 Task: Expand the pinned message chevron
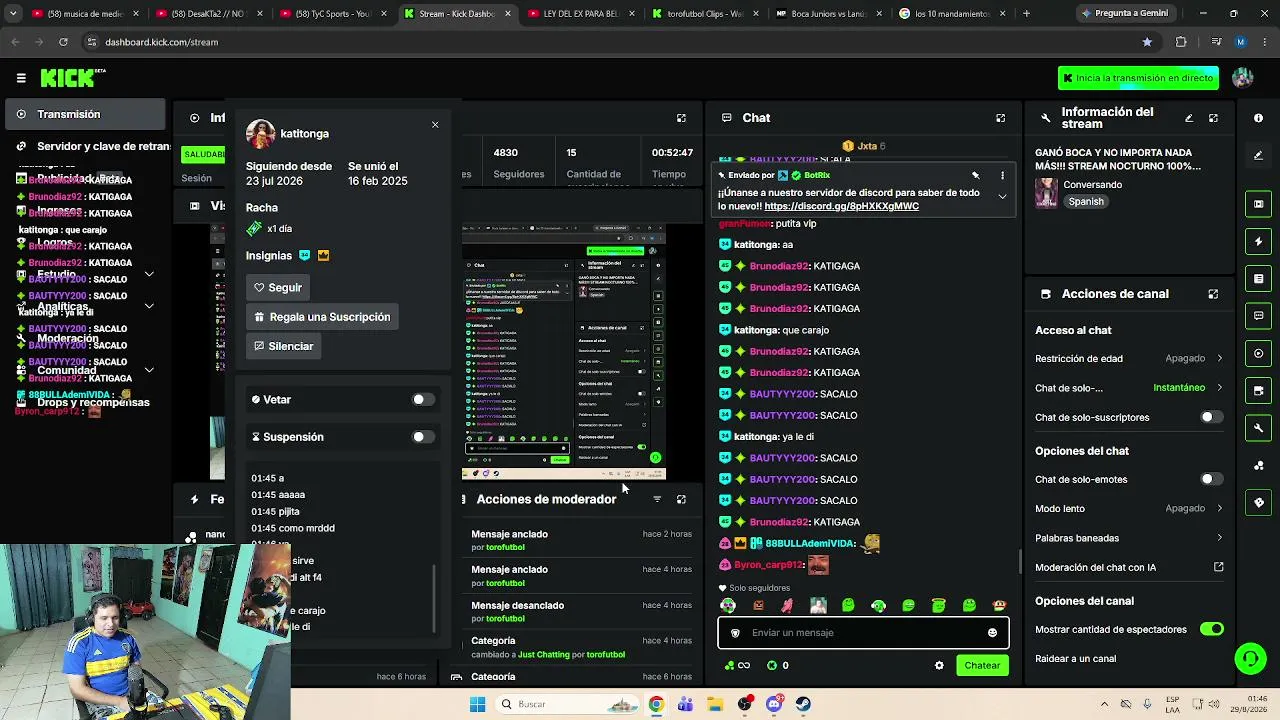[1002, 197]
